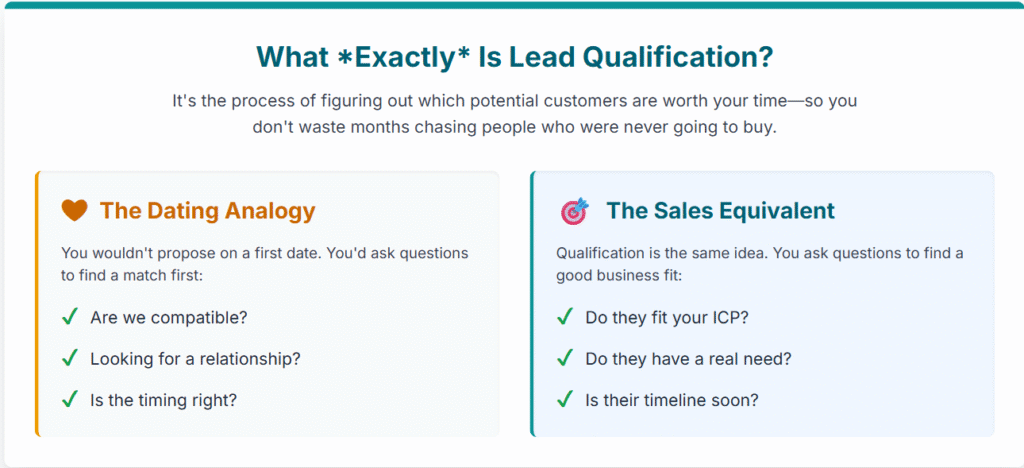1024x468 pixels.
Task: Click the intro paragraph under the main title
Action: pos(514,114)
